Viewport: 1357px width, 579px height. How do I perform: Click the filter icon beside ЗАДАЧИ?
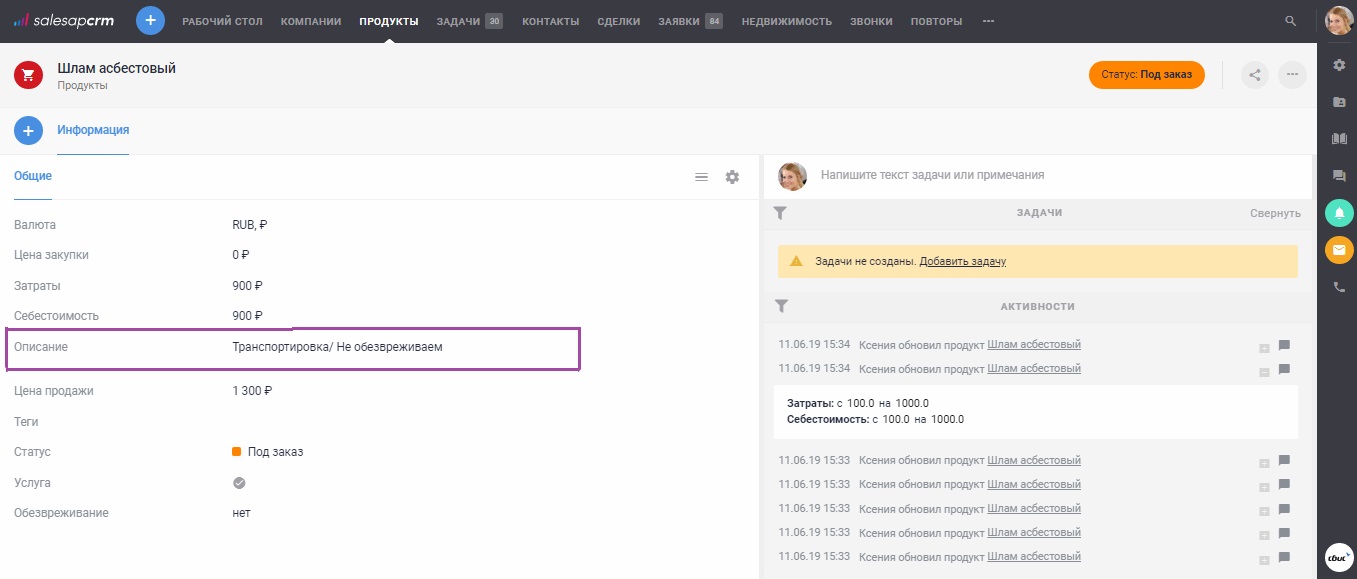coord(781,213)
